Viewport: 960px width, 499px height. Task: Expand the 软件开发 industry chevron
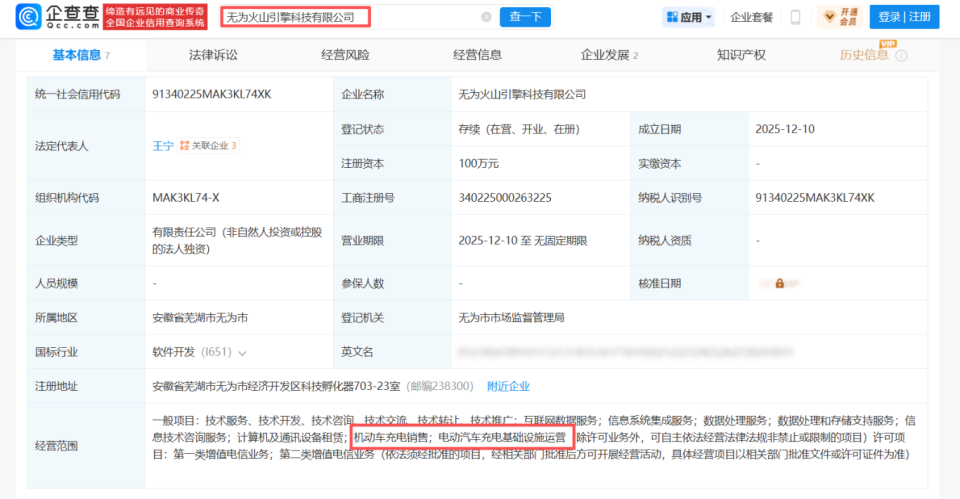pyautogui.click(x=242, y=353)
